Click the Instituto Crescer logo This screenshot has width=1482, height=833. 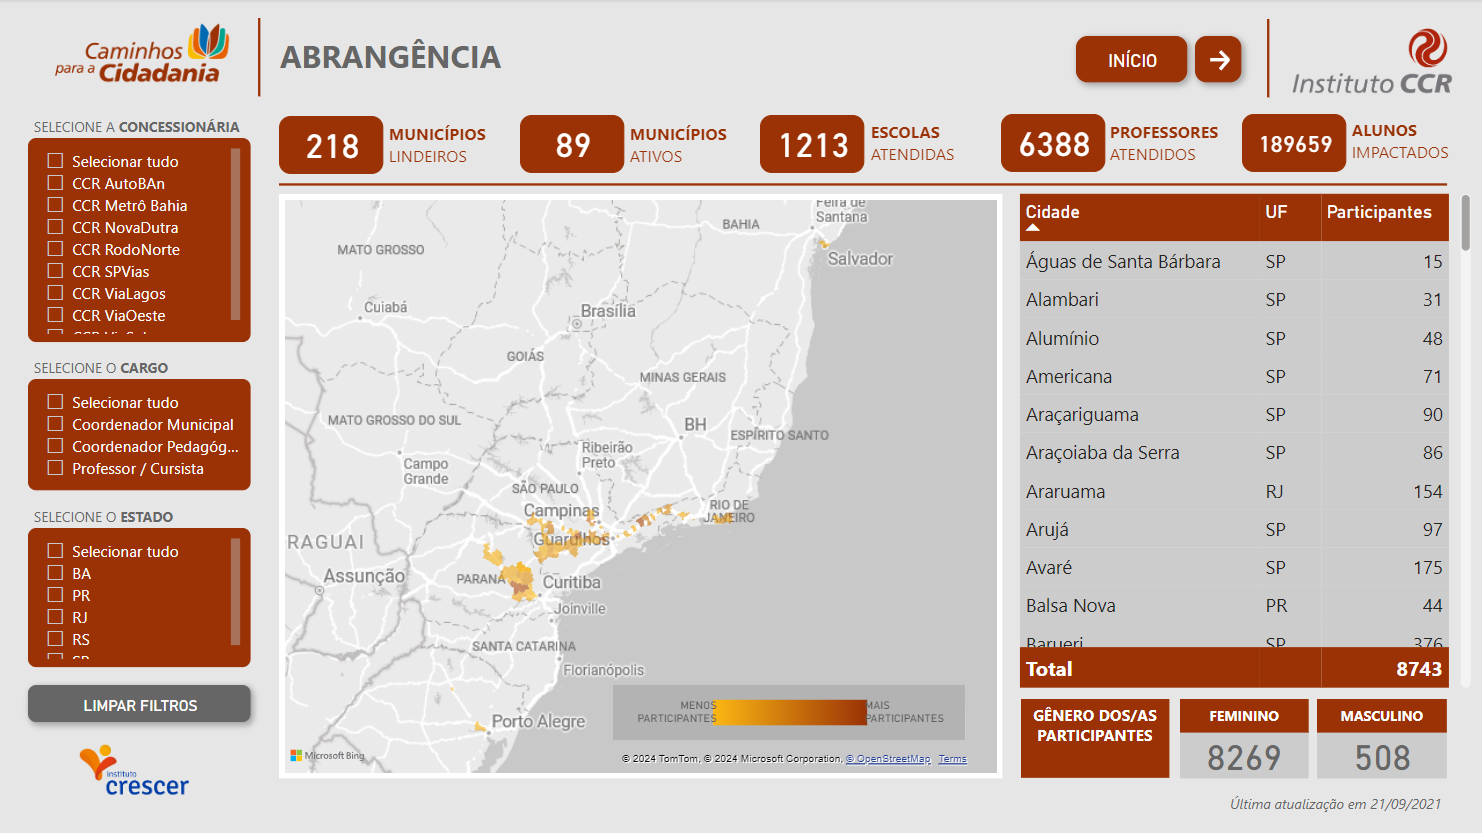[135, 771]
